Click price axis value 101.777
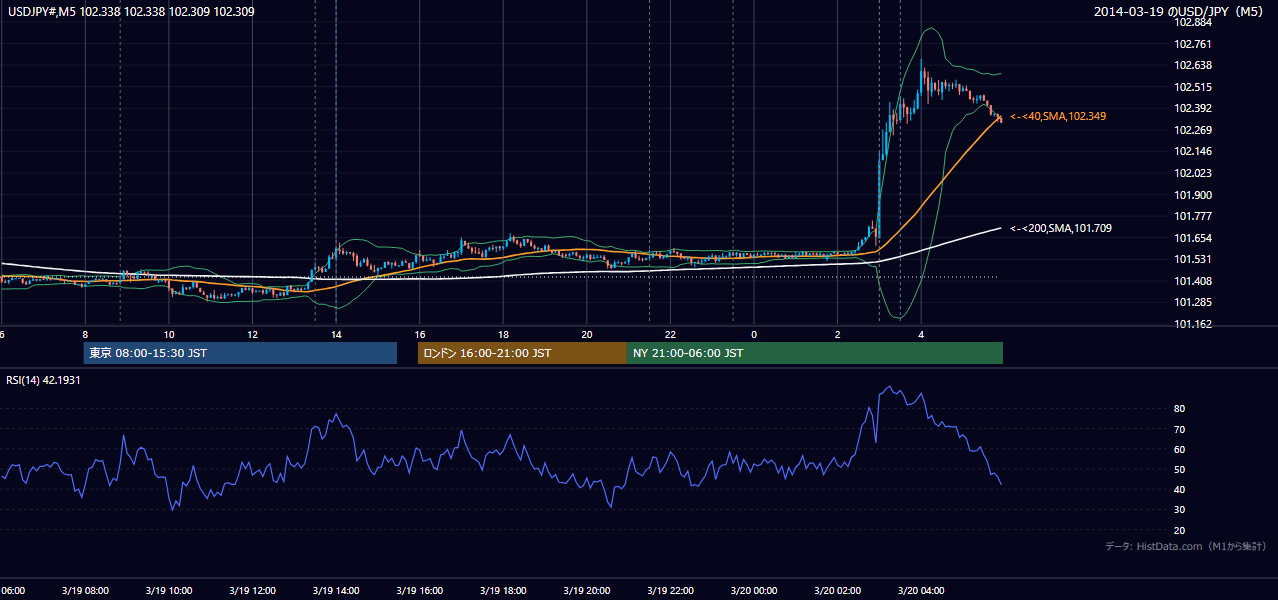 click(1192, 216)
